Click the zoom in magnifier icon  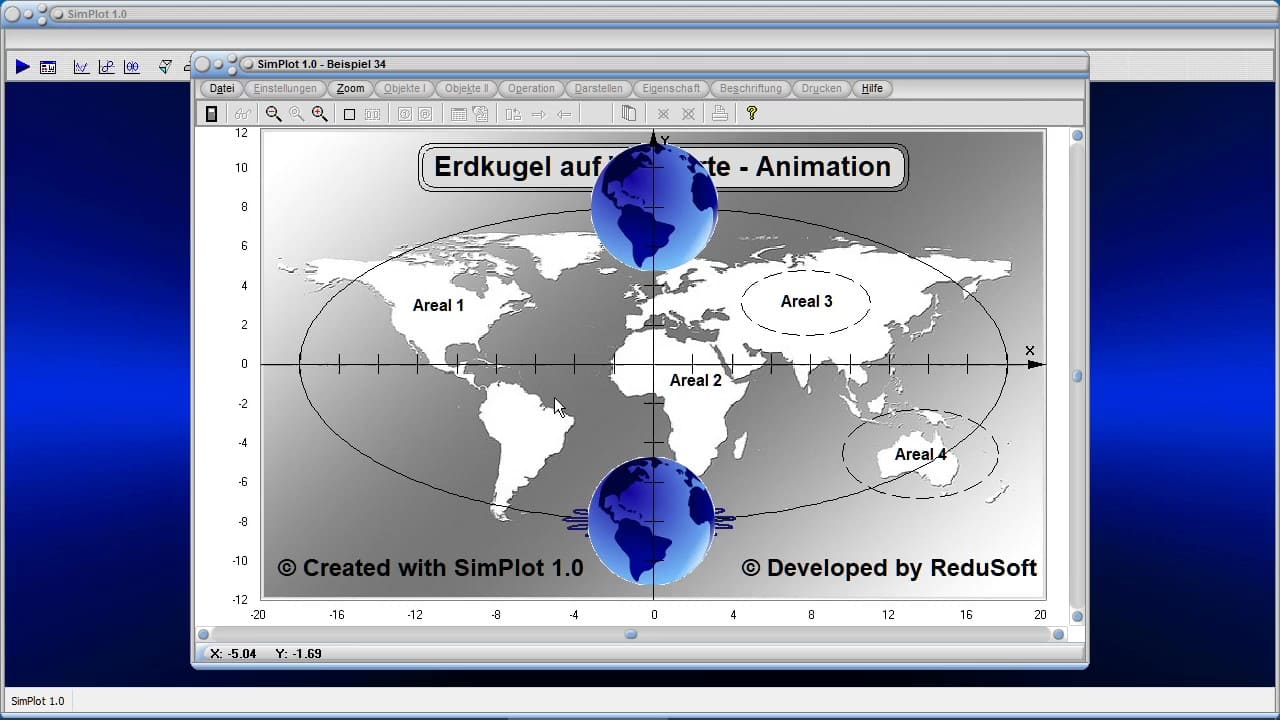(x=320, y=114)
